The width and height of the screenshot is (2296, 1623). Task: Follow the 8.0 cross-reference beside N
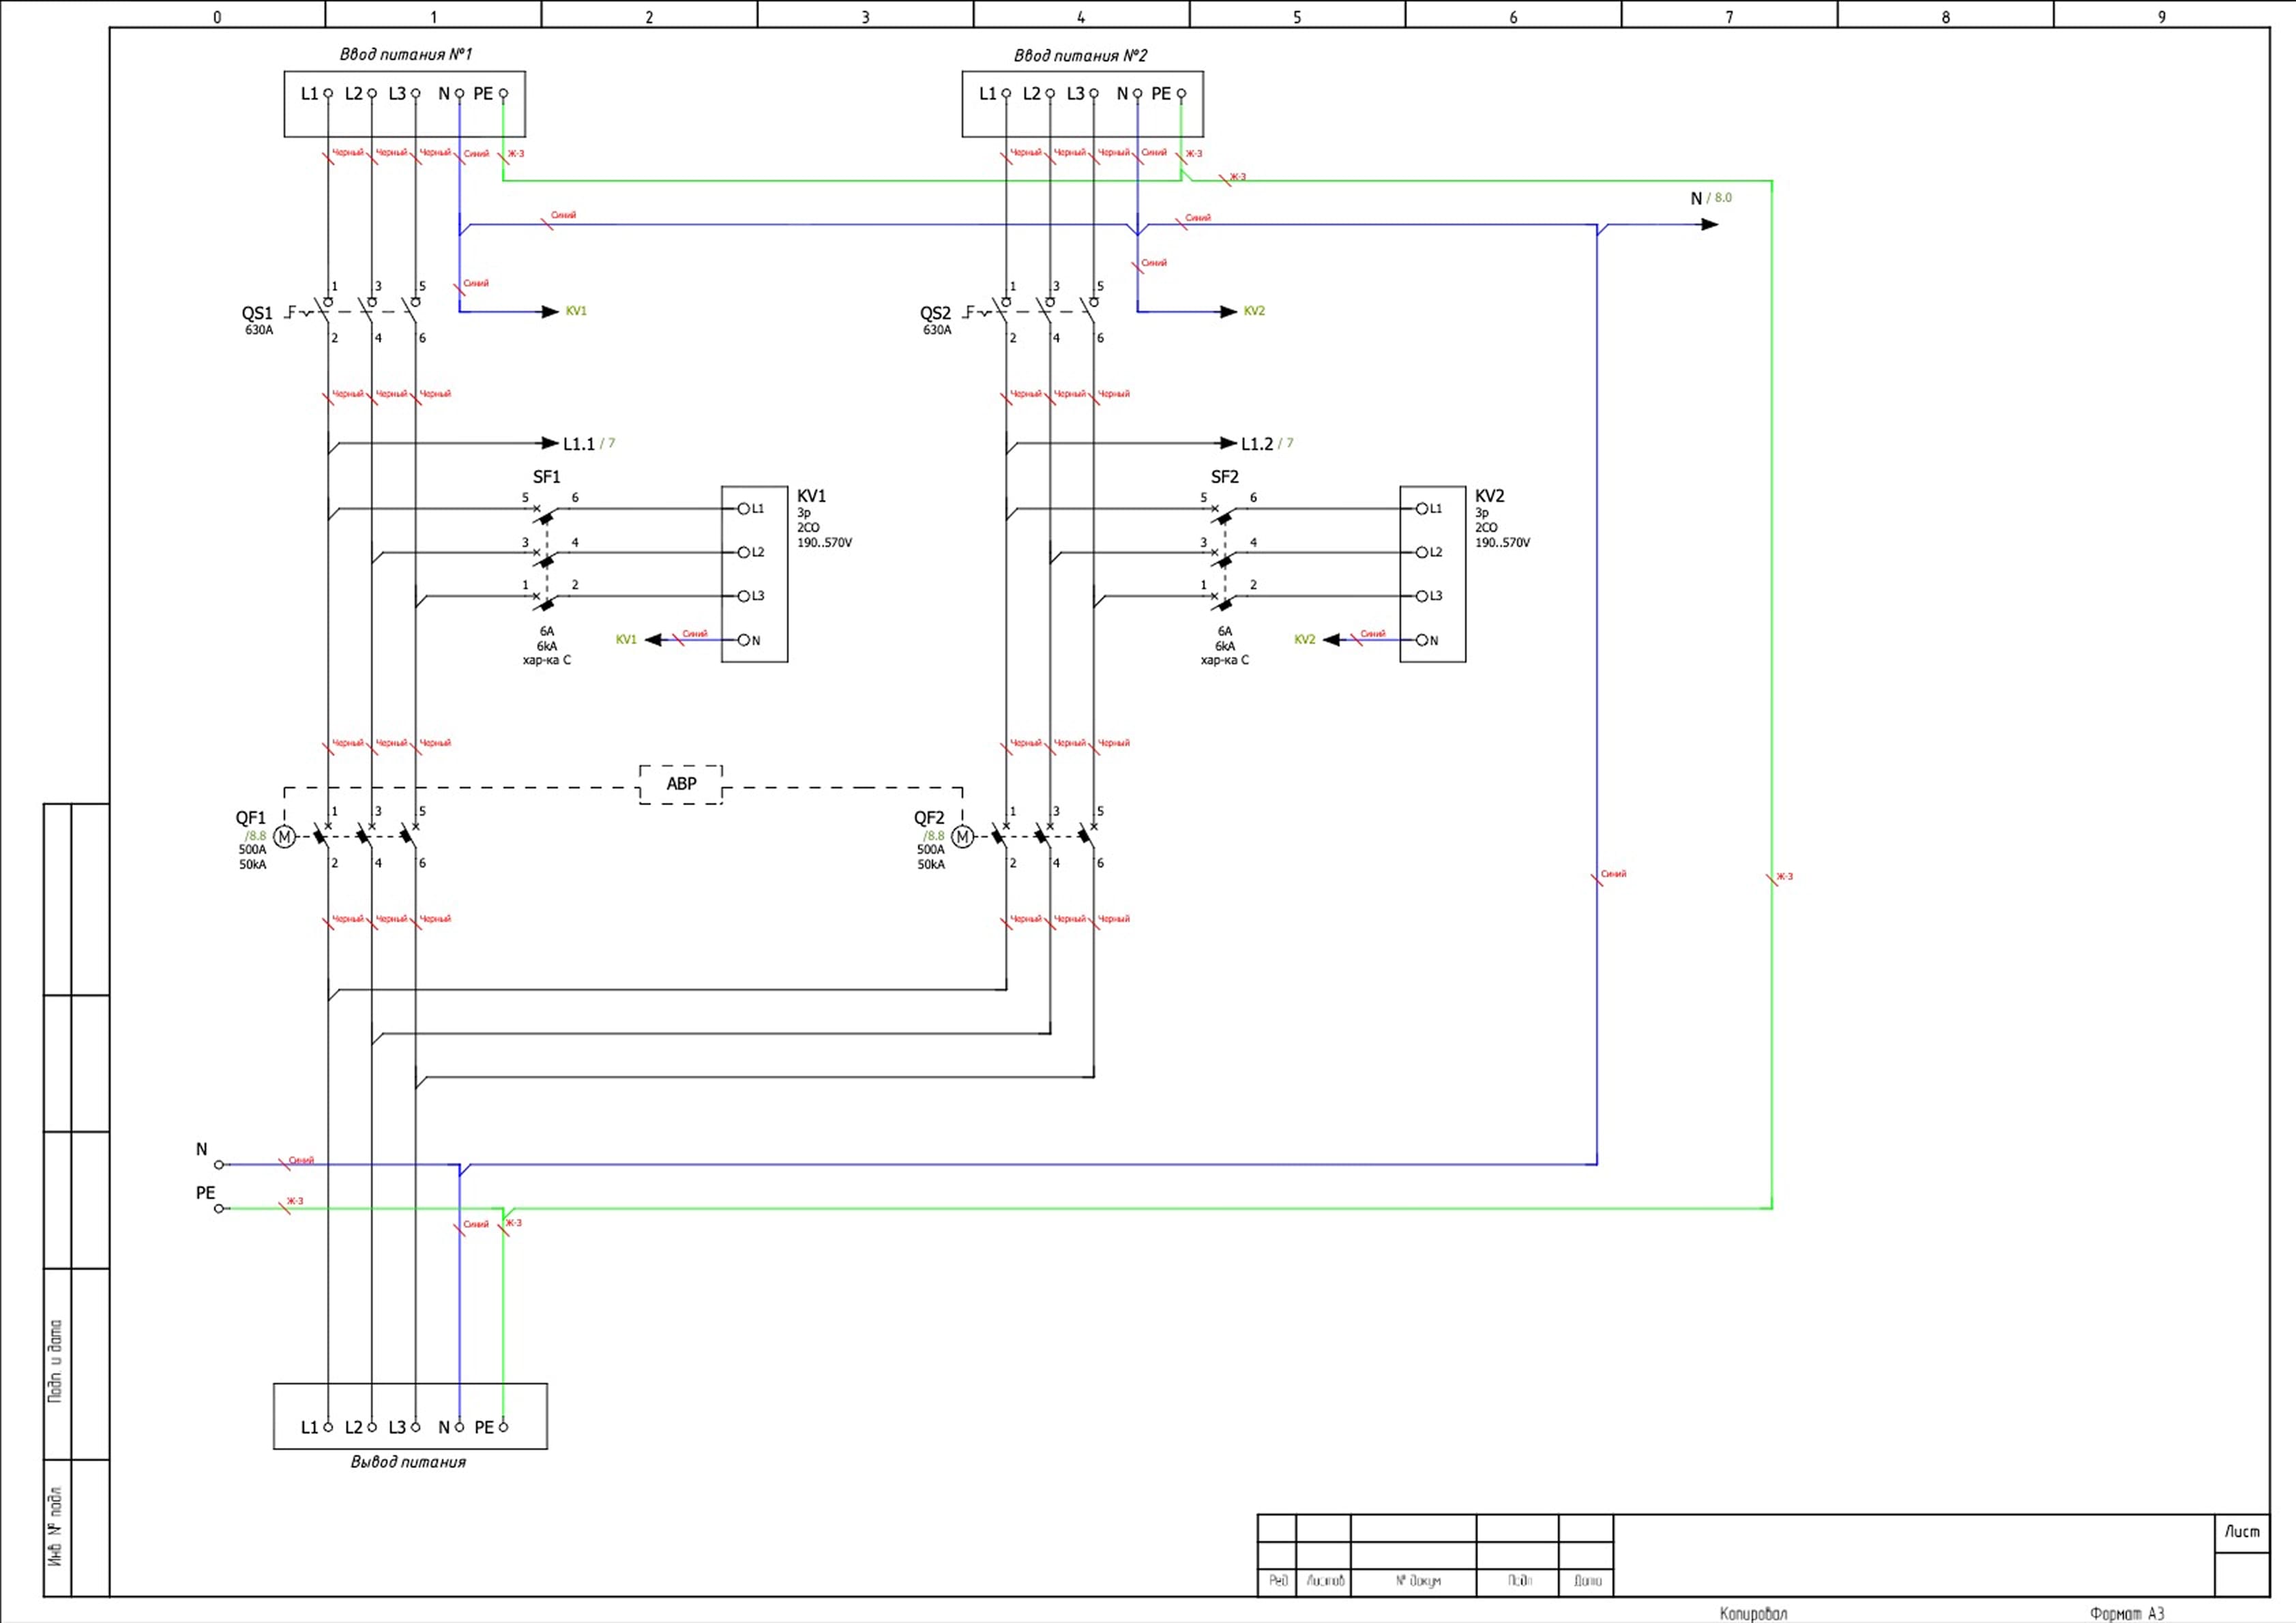(x=1722, y=198)
